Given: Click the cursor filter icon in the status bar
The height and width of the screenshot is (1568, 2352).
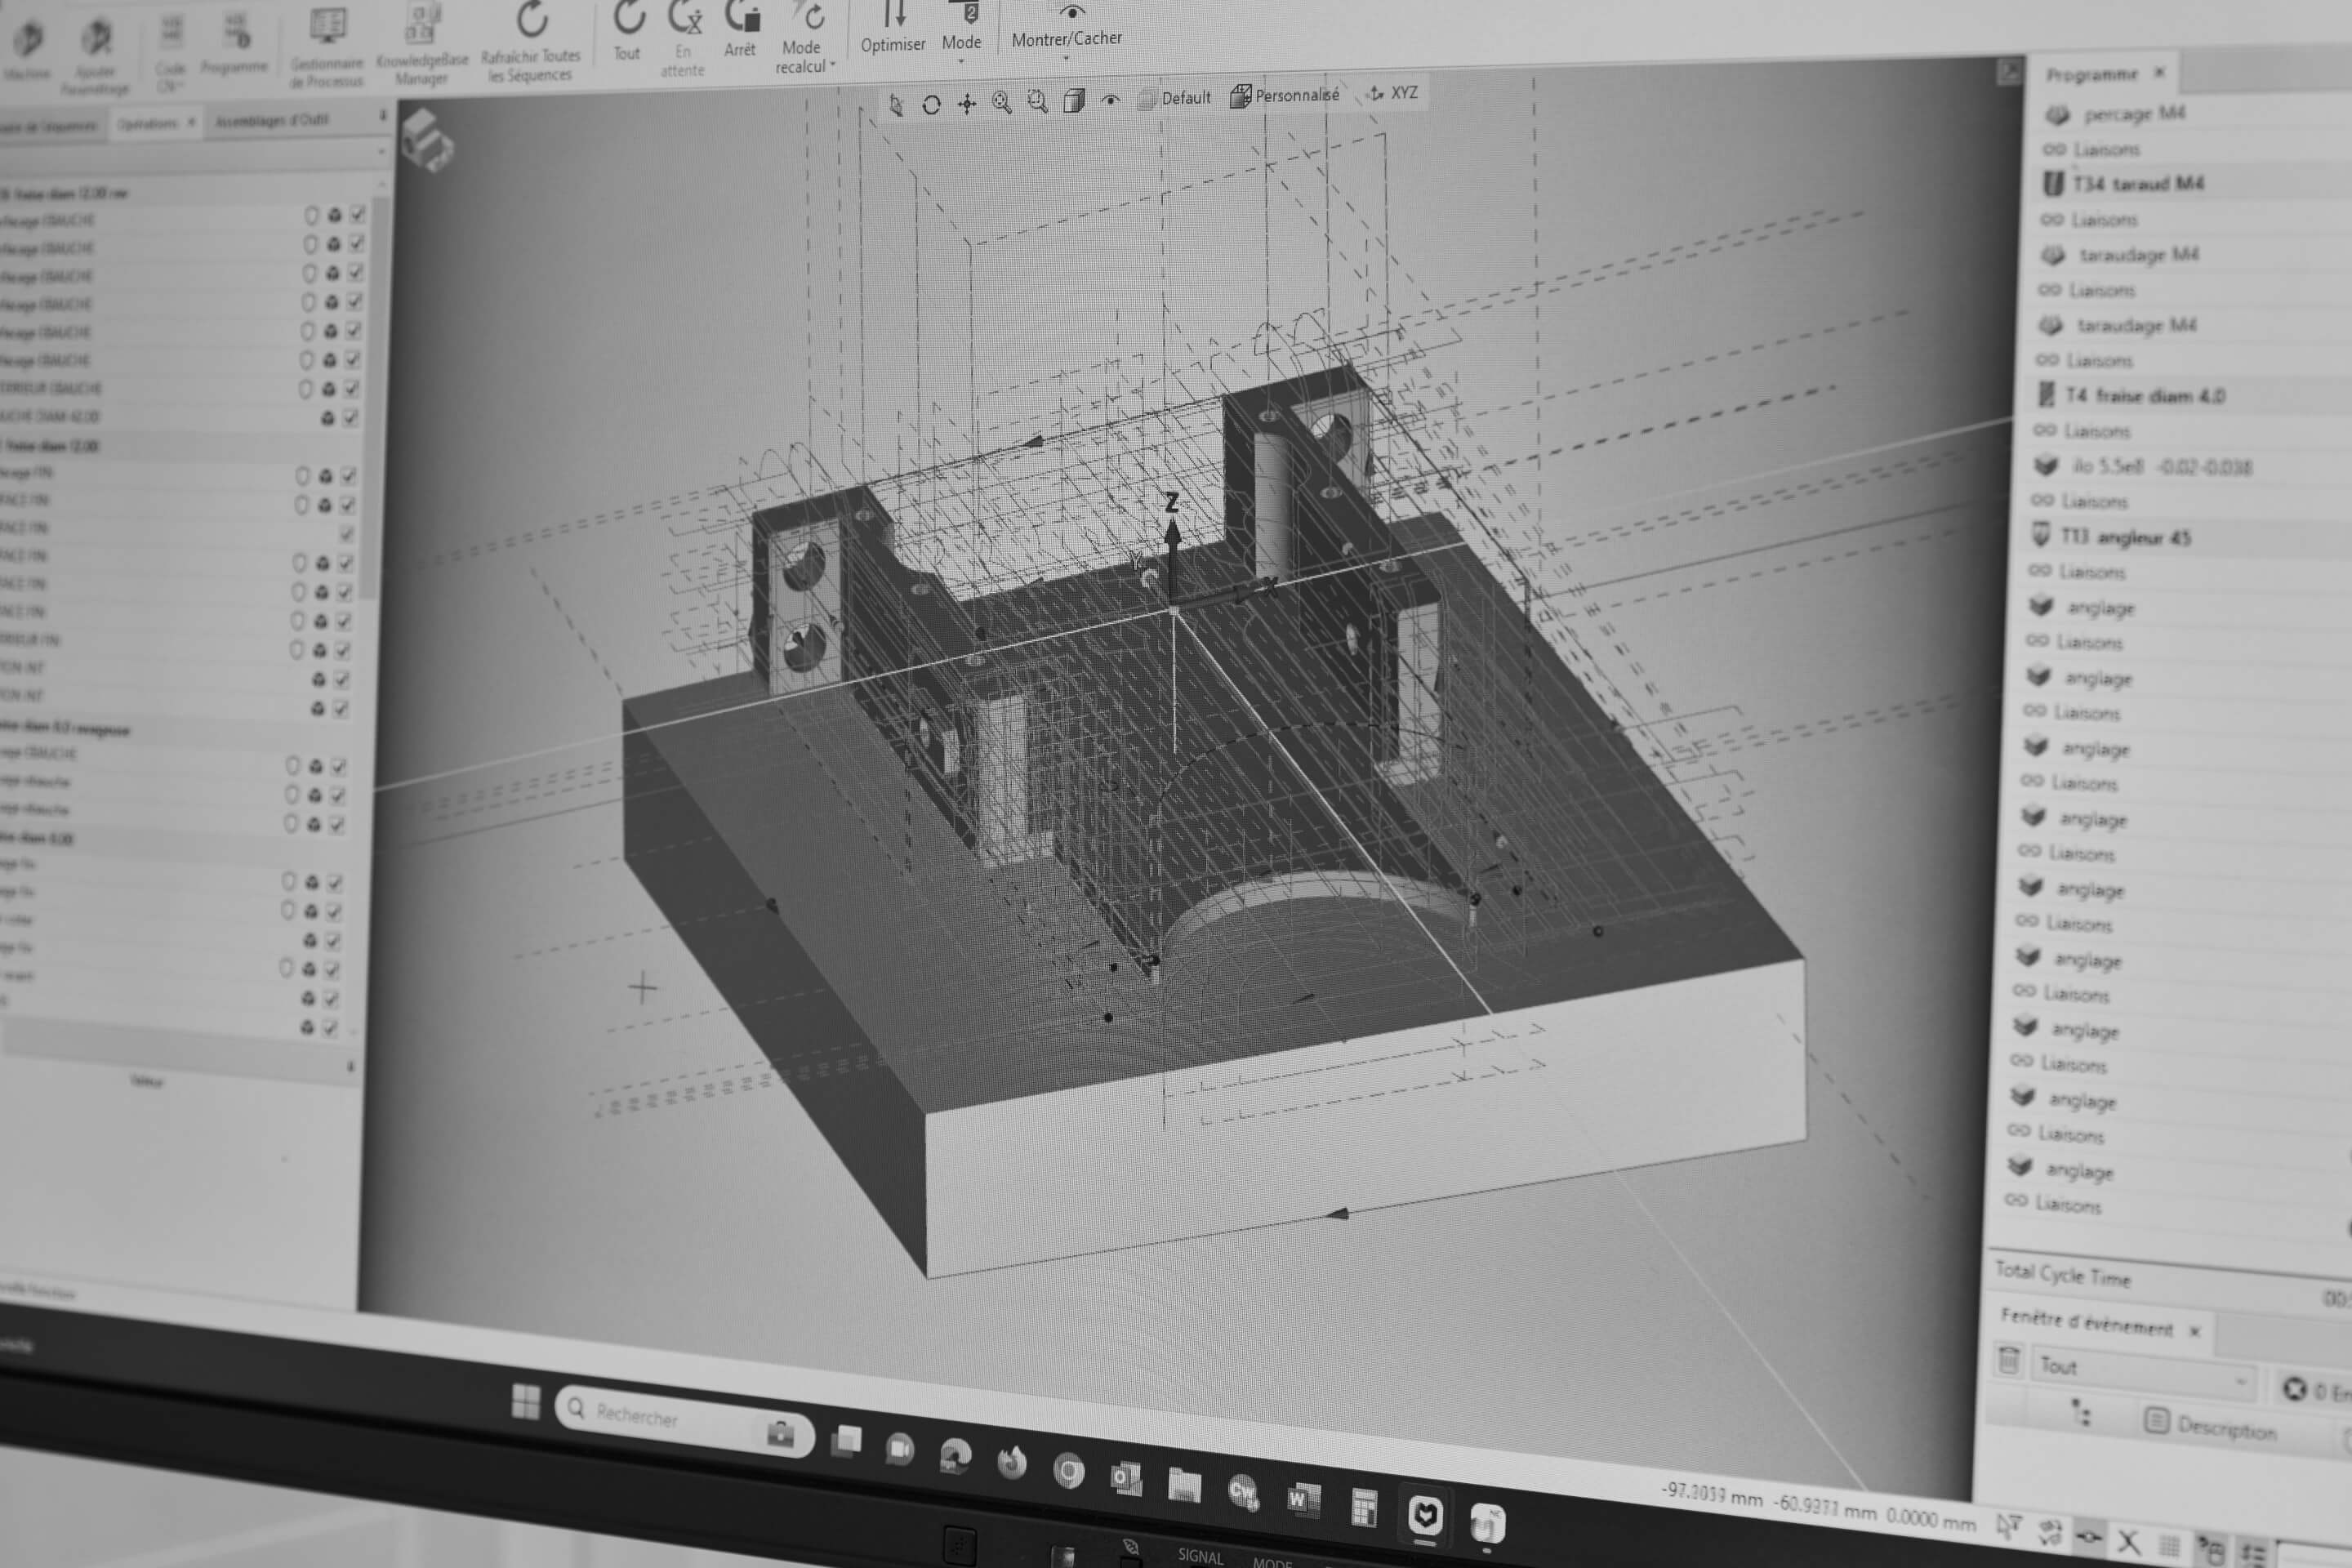Looking at the screenshot, I should pos(2008,1527).
